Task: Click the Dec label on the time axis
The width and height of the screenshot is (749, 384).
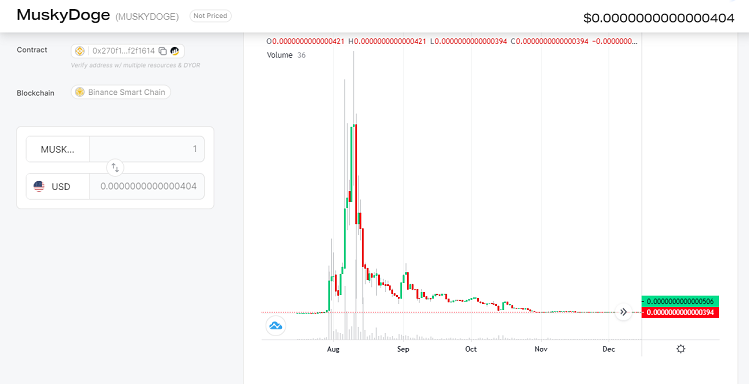Action: 609,350
